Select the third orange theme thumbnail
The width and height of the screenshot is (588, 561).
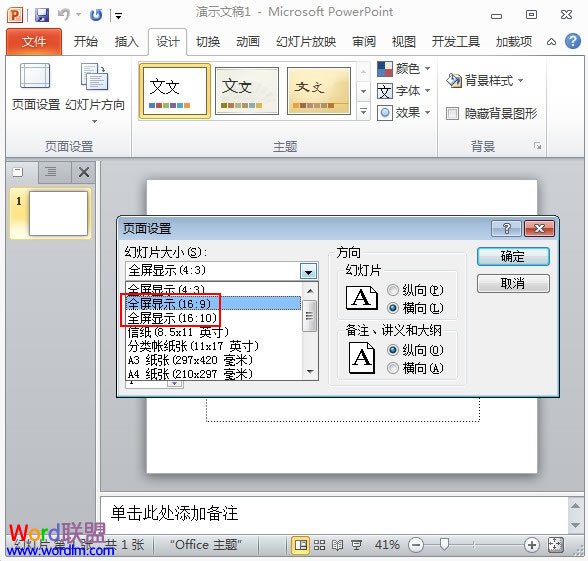tap(318, 91)
